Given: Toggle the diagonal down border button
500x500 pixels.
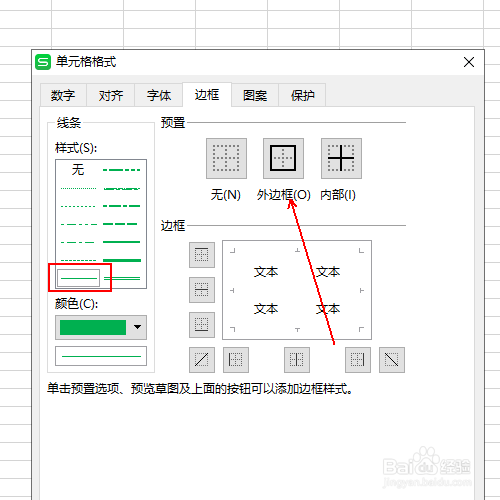Looking at the screenshot, I should [392, 360].
